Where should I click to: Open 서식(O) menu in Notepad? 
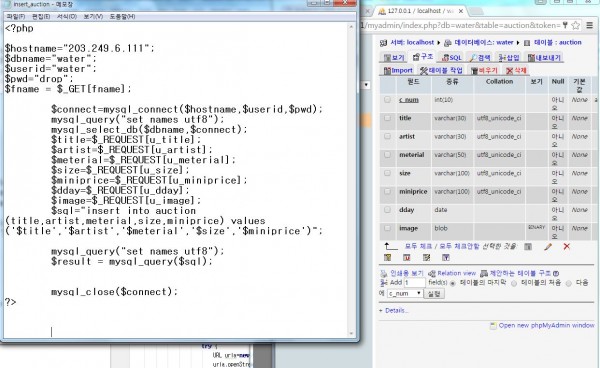pyautogui.click(x=67, y=16)
